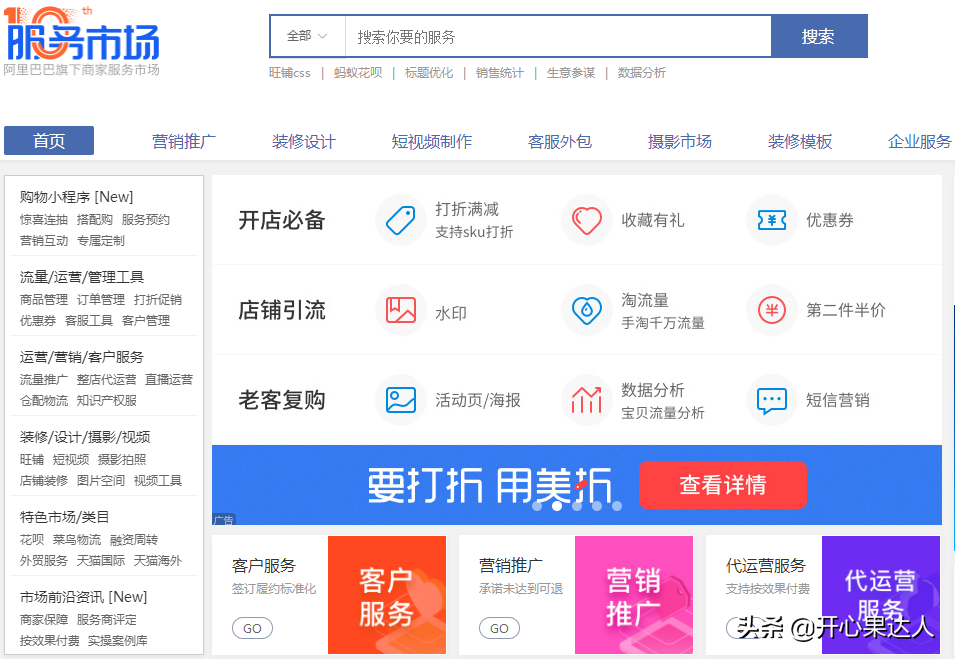Screen dimensions: 955x659
Task: Open the 生意参谋 hot search link
Action: point(571,73)
